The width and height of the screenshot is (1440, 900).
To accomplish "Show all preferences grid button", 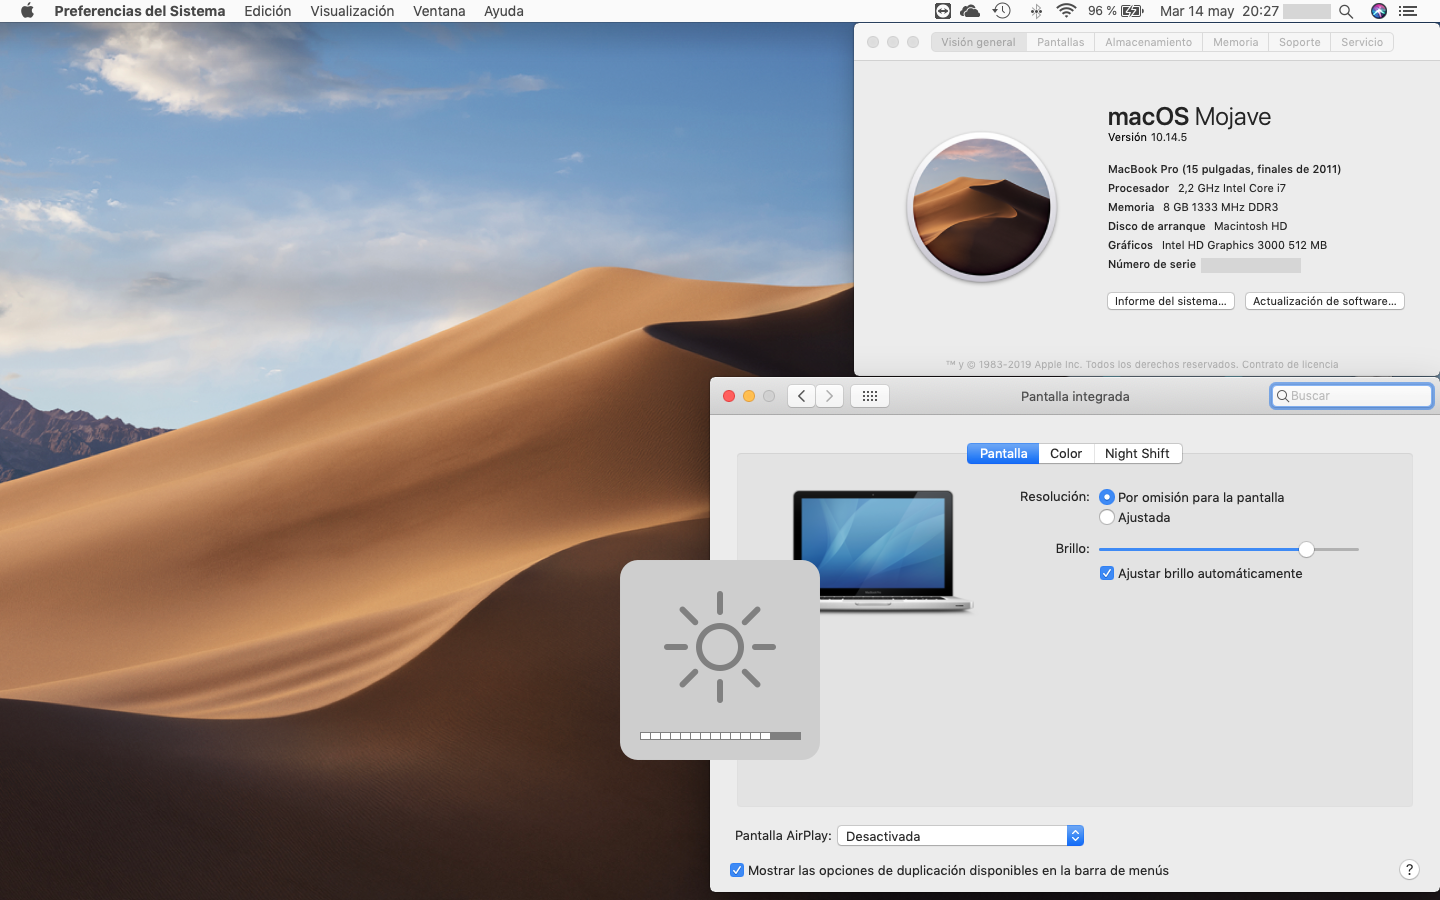I will 869,396.
